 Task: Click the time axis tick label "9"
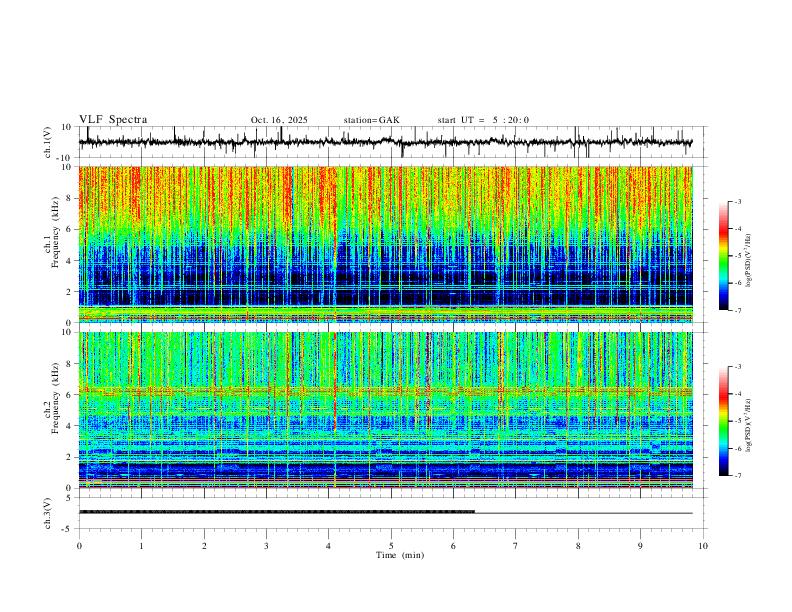point(640,546)
